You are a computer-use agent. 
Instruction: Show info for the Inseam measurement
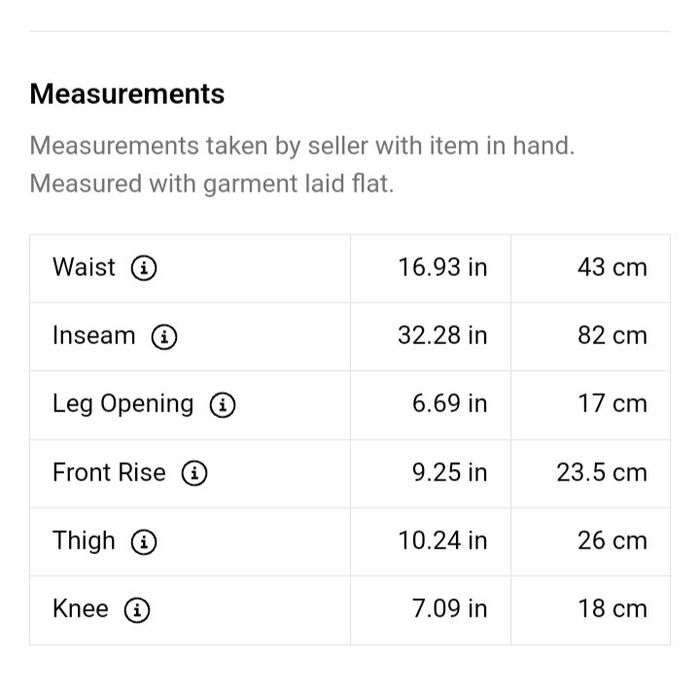164,337
